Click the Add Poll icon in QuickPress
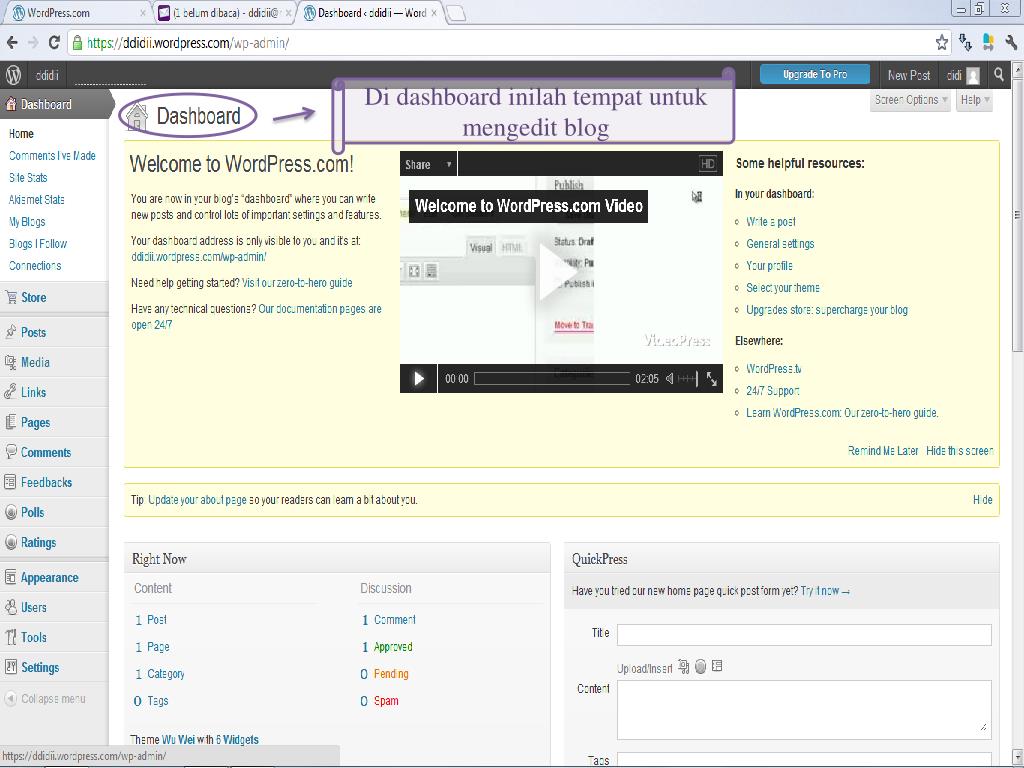Image resolution: width=1024 pixels, height=768 pixels. tap(701, 667)
